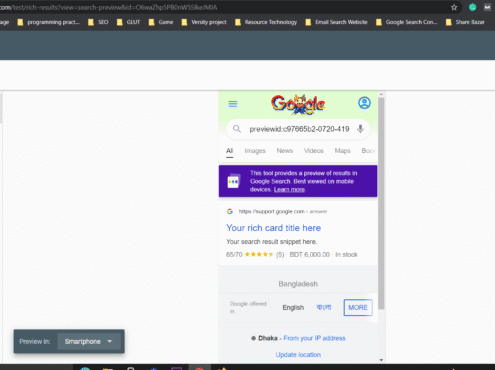
Task: Click the microphone voice search icon
Action: tap(360, 129)
